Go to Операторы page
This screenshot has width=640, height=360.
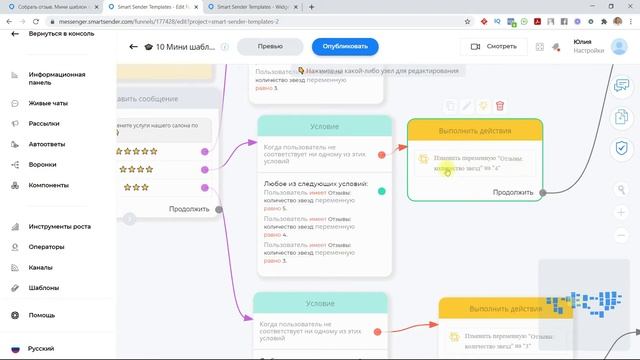click(46, 247)
